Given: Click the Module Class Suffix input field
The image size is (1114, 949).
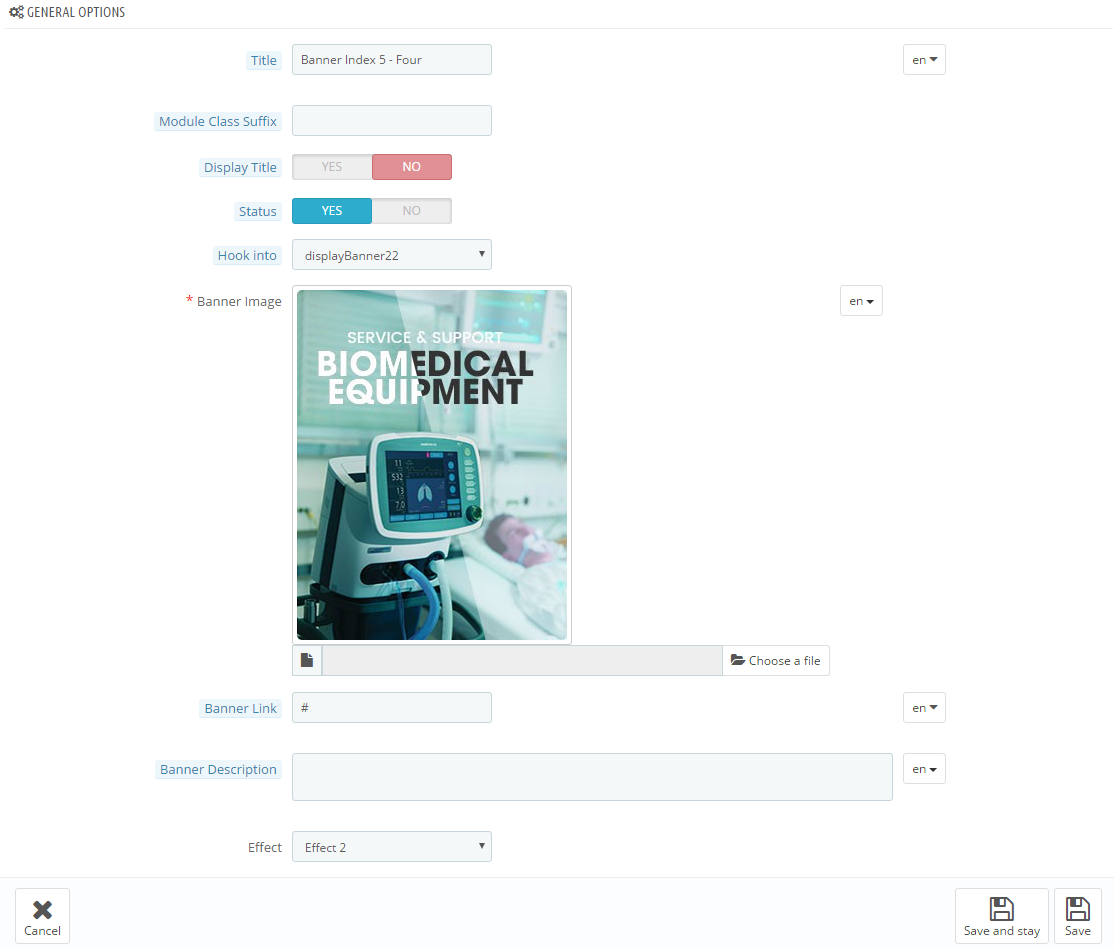Looking at the screenshot, I should 391,121.
